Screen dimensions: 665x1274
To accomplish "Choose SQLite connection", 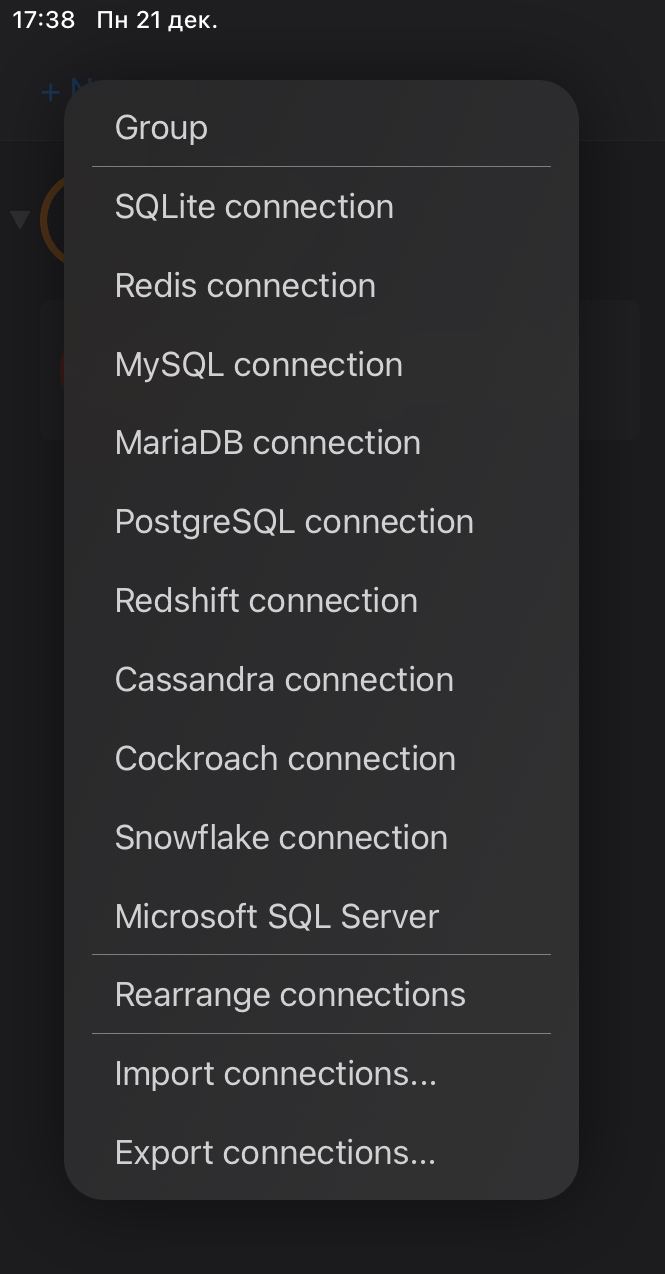I will tap(321, 206).
